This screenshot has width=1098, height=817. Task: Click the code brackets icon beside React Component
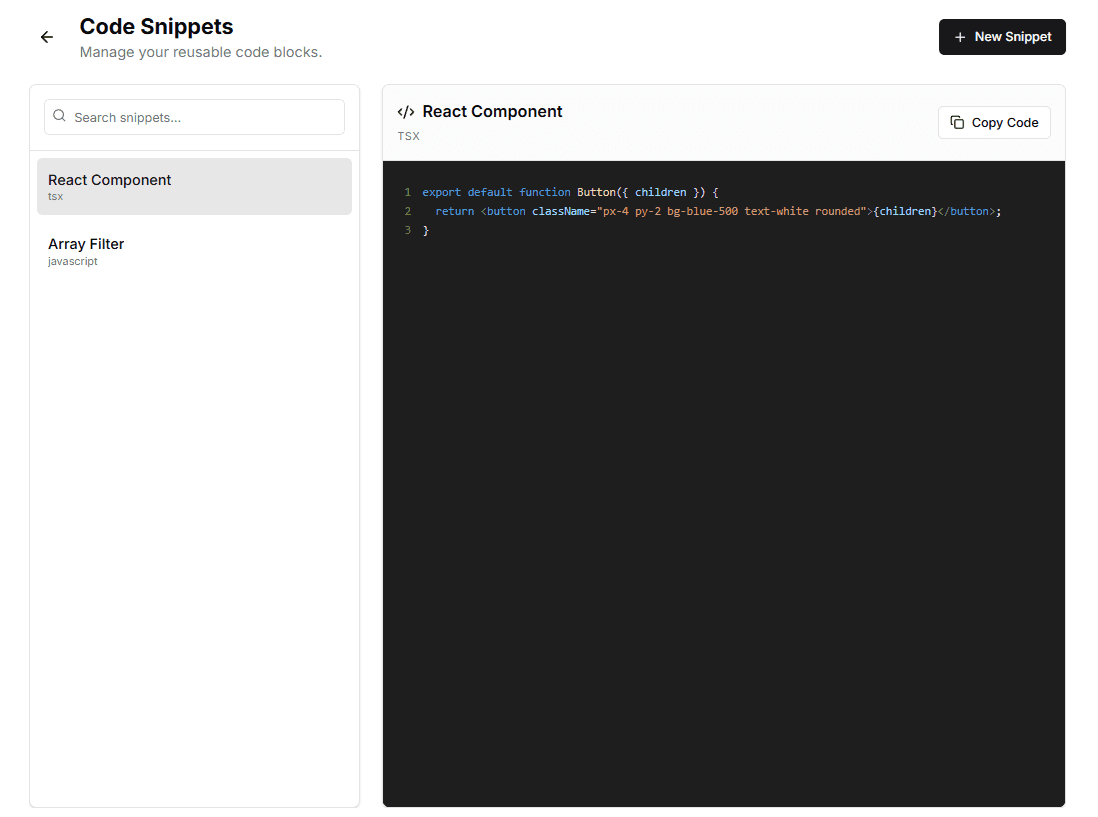(406, 111)
